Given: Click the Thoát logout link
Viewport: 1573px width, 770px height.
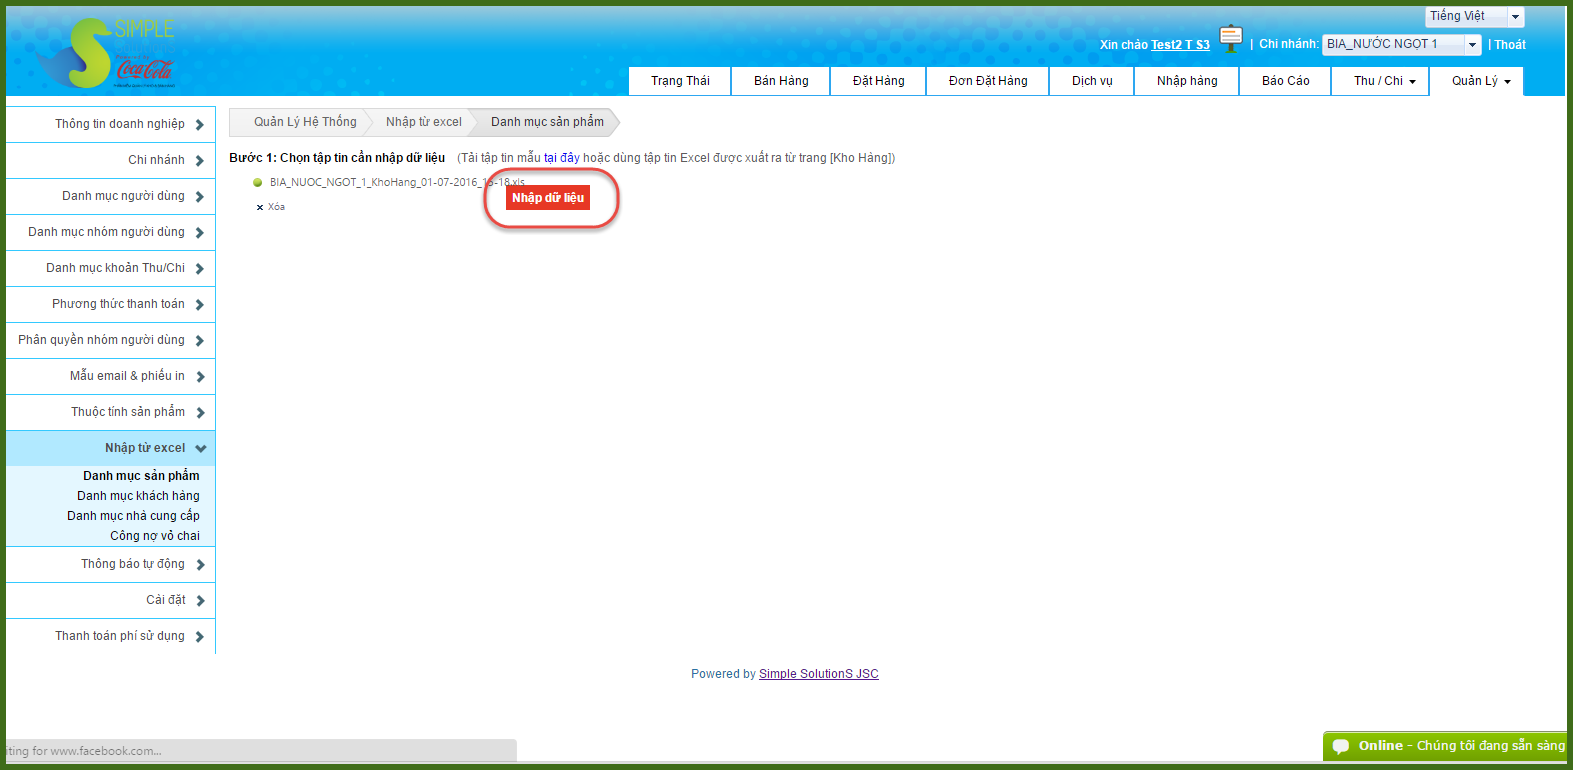Looking at the screenshot, I should (x=1509, y=45).
